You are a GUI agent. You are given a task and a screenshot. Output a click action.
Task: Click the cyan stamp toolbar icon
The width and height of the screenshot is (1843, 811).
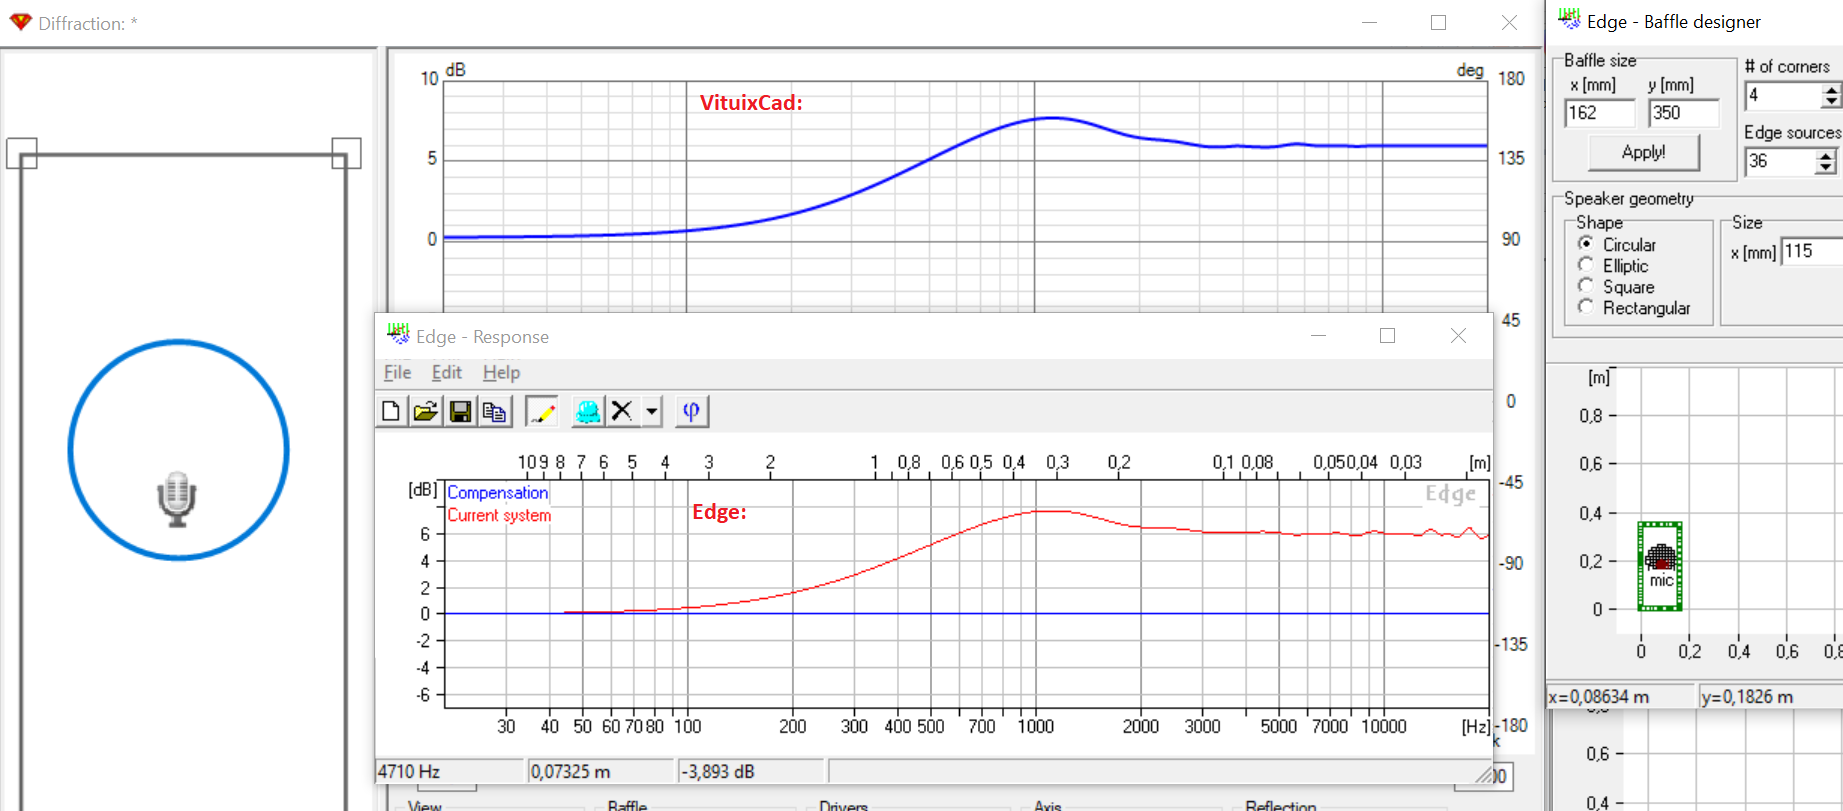pyautogui.click(x=588, y=411)
